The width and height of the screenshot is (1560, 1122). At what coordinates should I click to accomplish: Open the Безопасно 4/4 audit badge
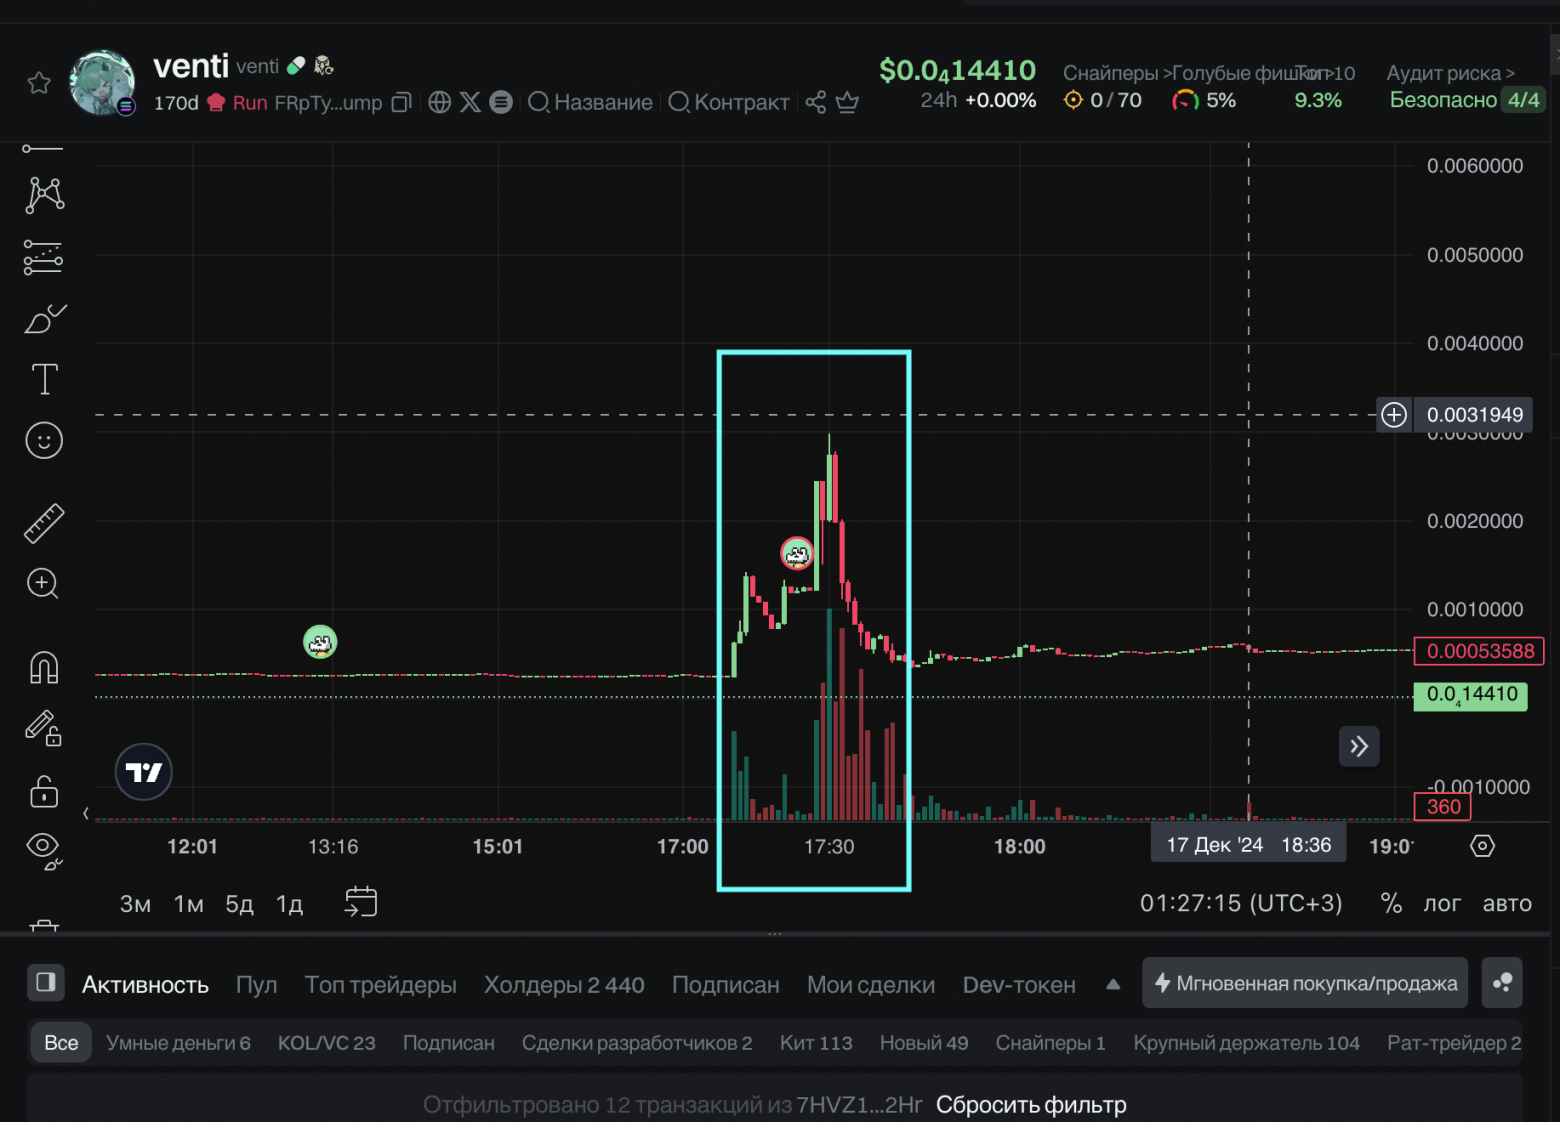click(x=1466, y=100)
